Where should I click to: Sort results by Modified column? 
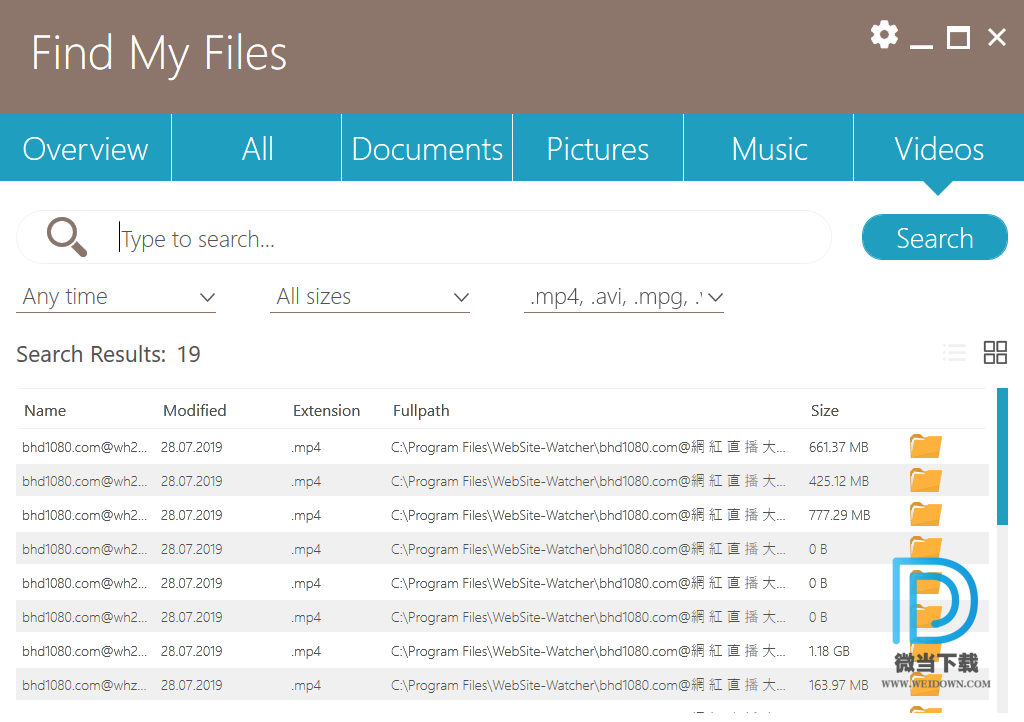point(195,411)
